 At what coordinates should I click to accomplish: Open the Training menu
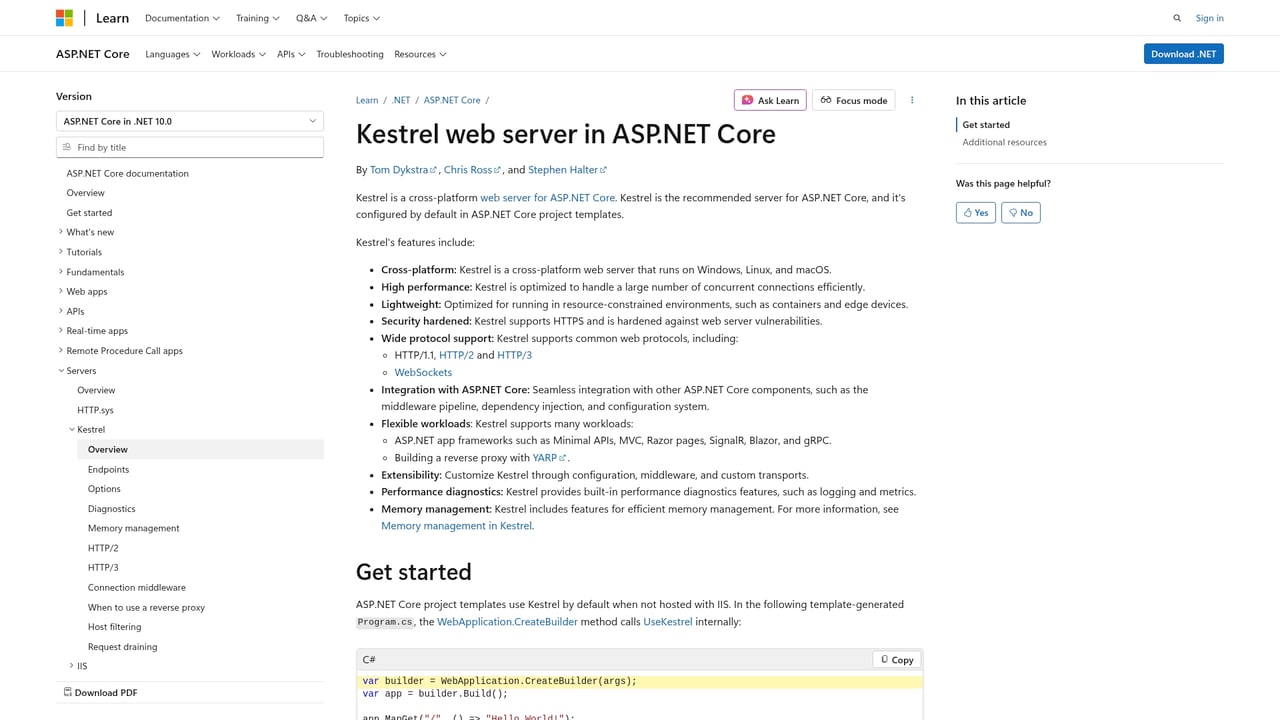[x=256, y=17]
